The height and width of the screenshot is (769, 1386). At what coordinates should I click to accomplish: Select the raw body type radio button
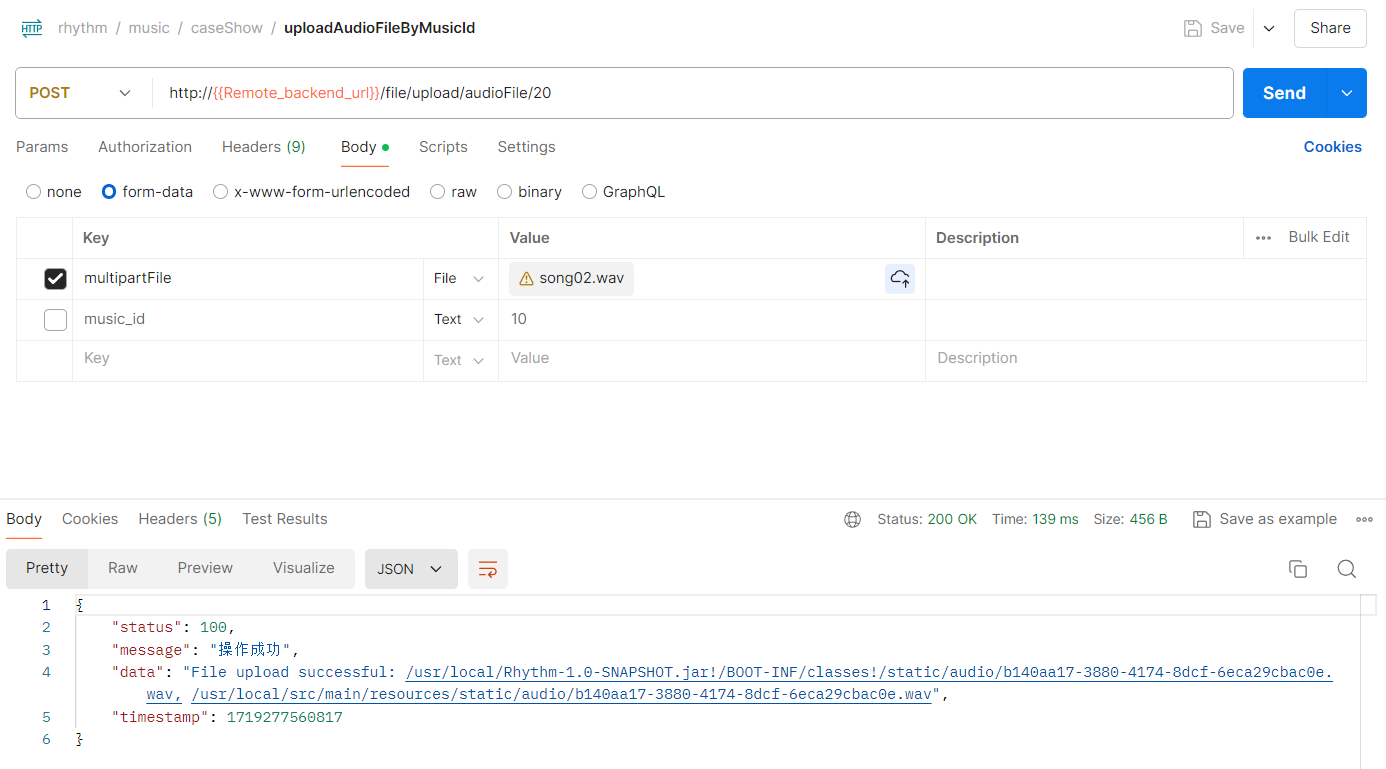point(437,192)
